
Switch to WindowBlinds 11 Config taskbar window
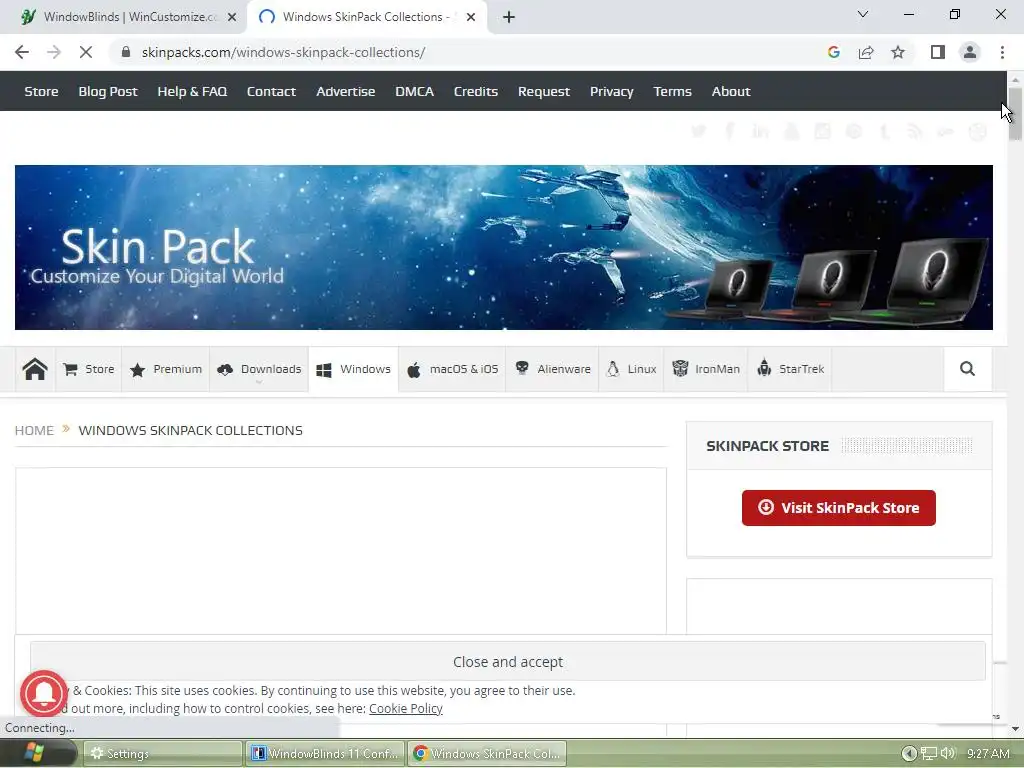pos(325,754)
